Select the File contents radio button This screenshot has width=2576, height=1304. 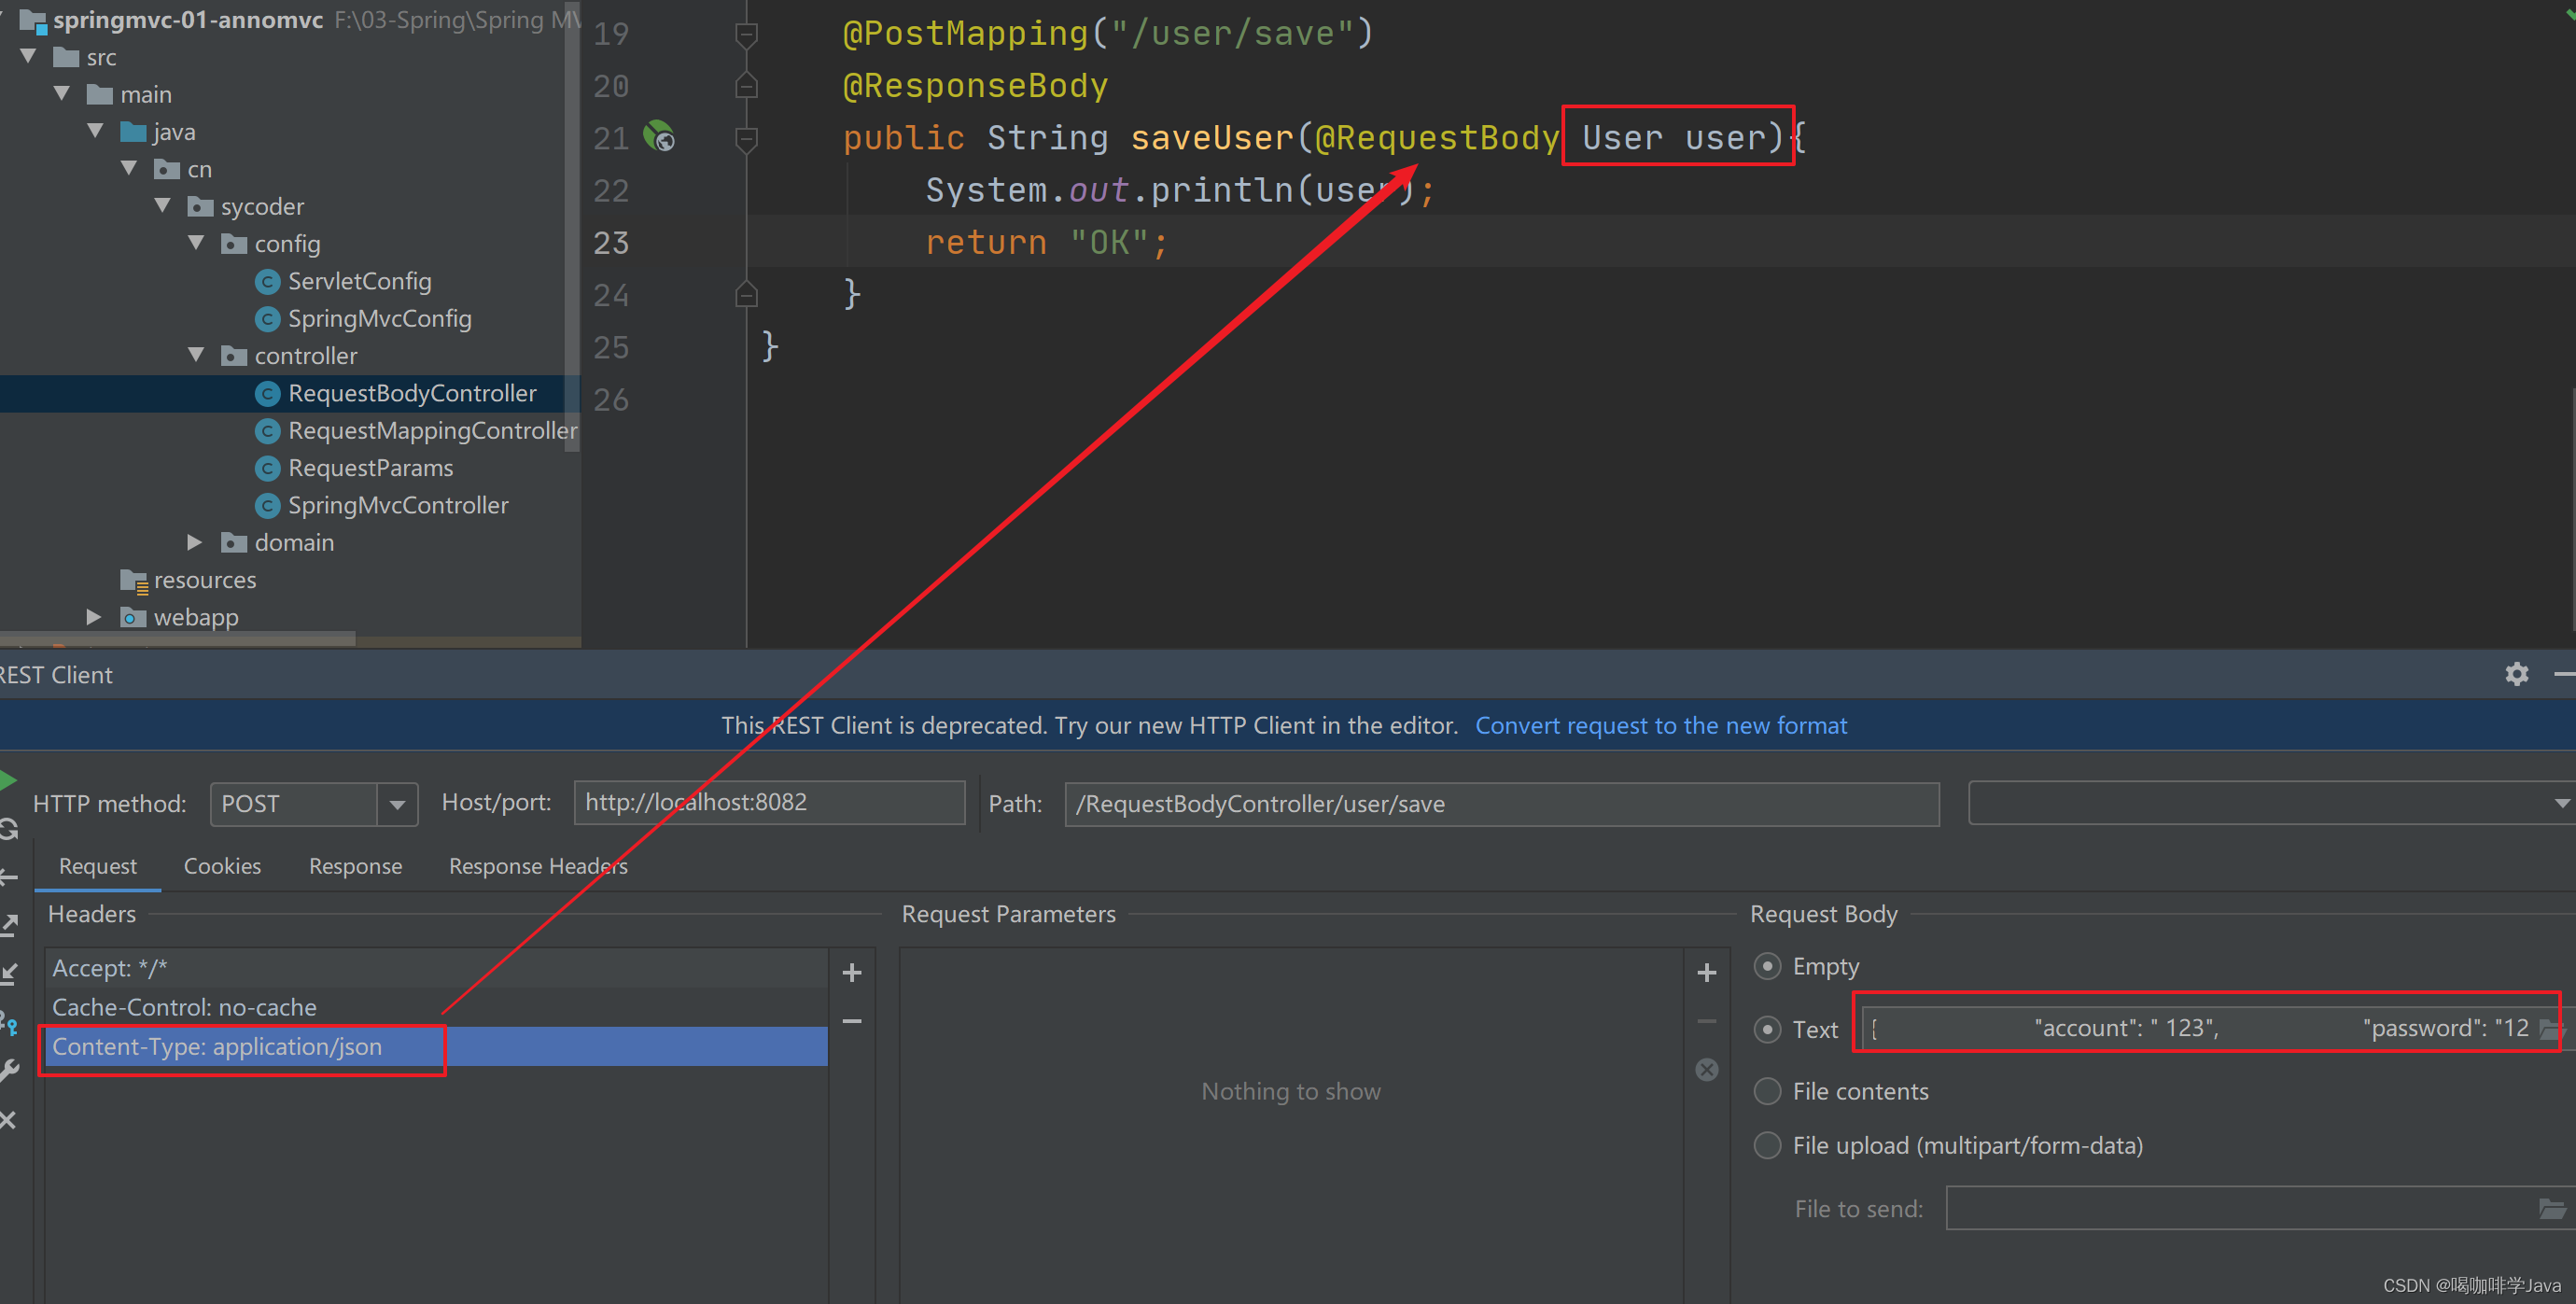point(1768,1091)
